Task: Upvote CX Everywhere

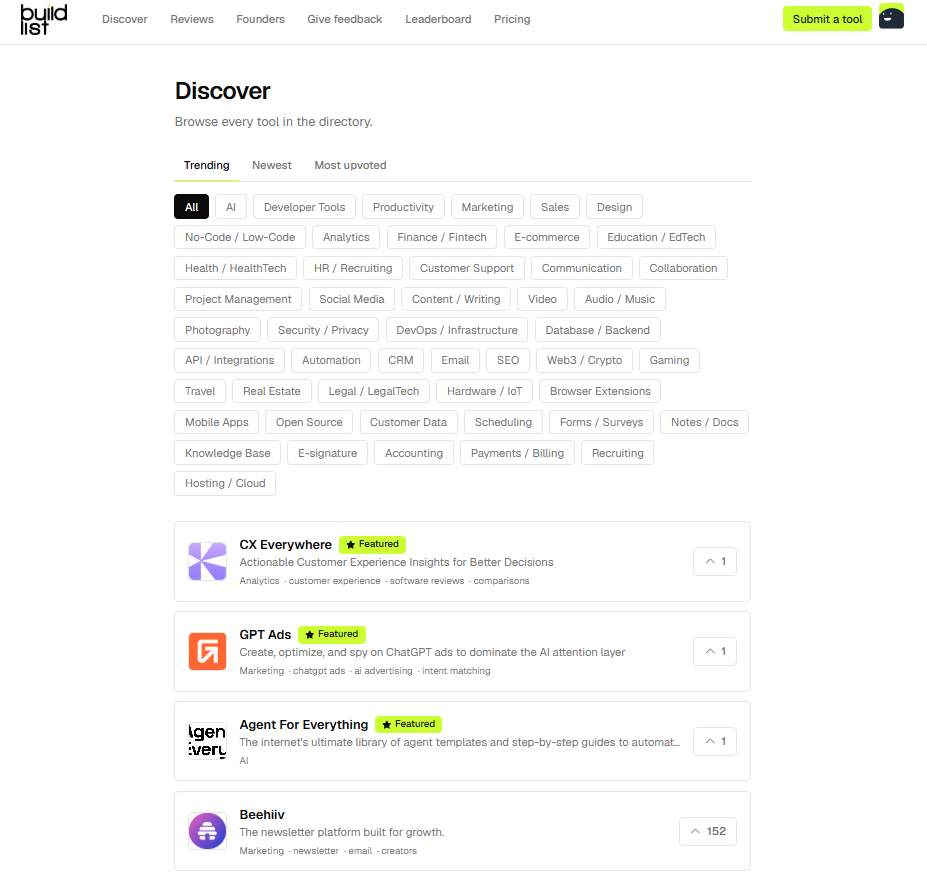Action: click(x=715, y=561)
